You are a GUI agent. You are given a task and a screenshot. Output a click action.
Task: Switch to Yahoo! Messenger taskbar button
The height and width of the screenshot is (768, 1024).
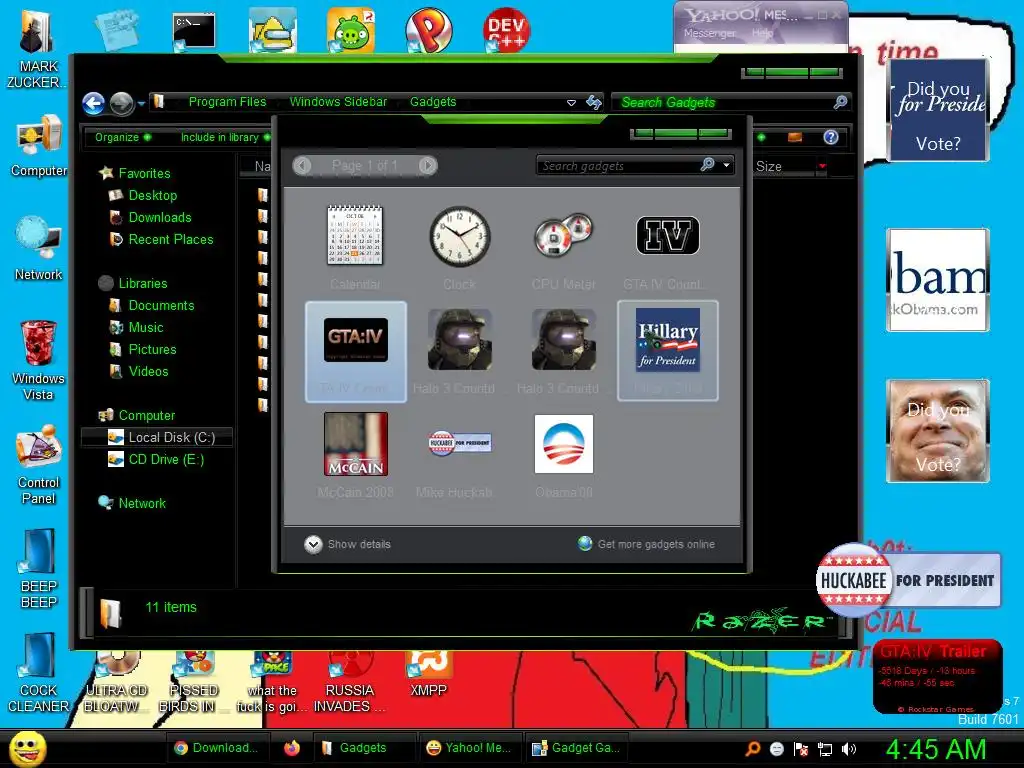tap(468, 748)
